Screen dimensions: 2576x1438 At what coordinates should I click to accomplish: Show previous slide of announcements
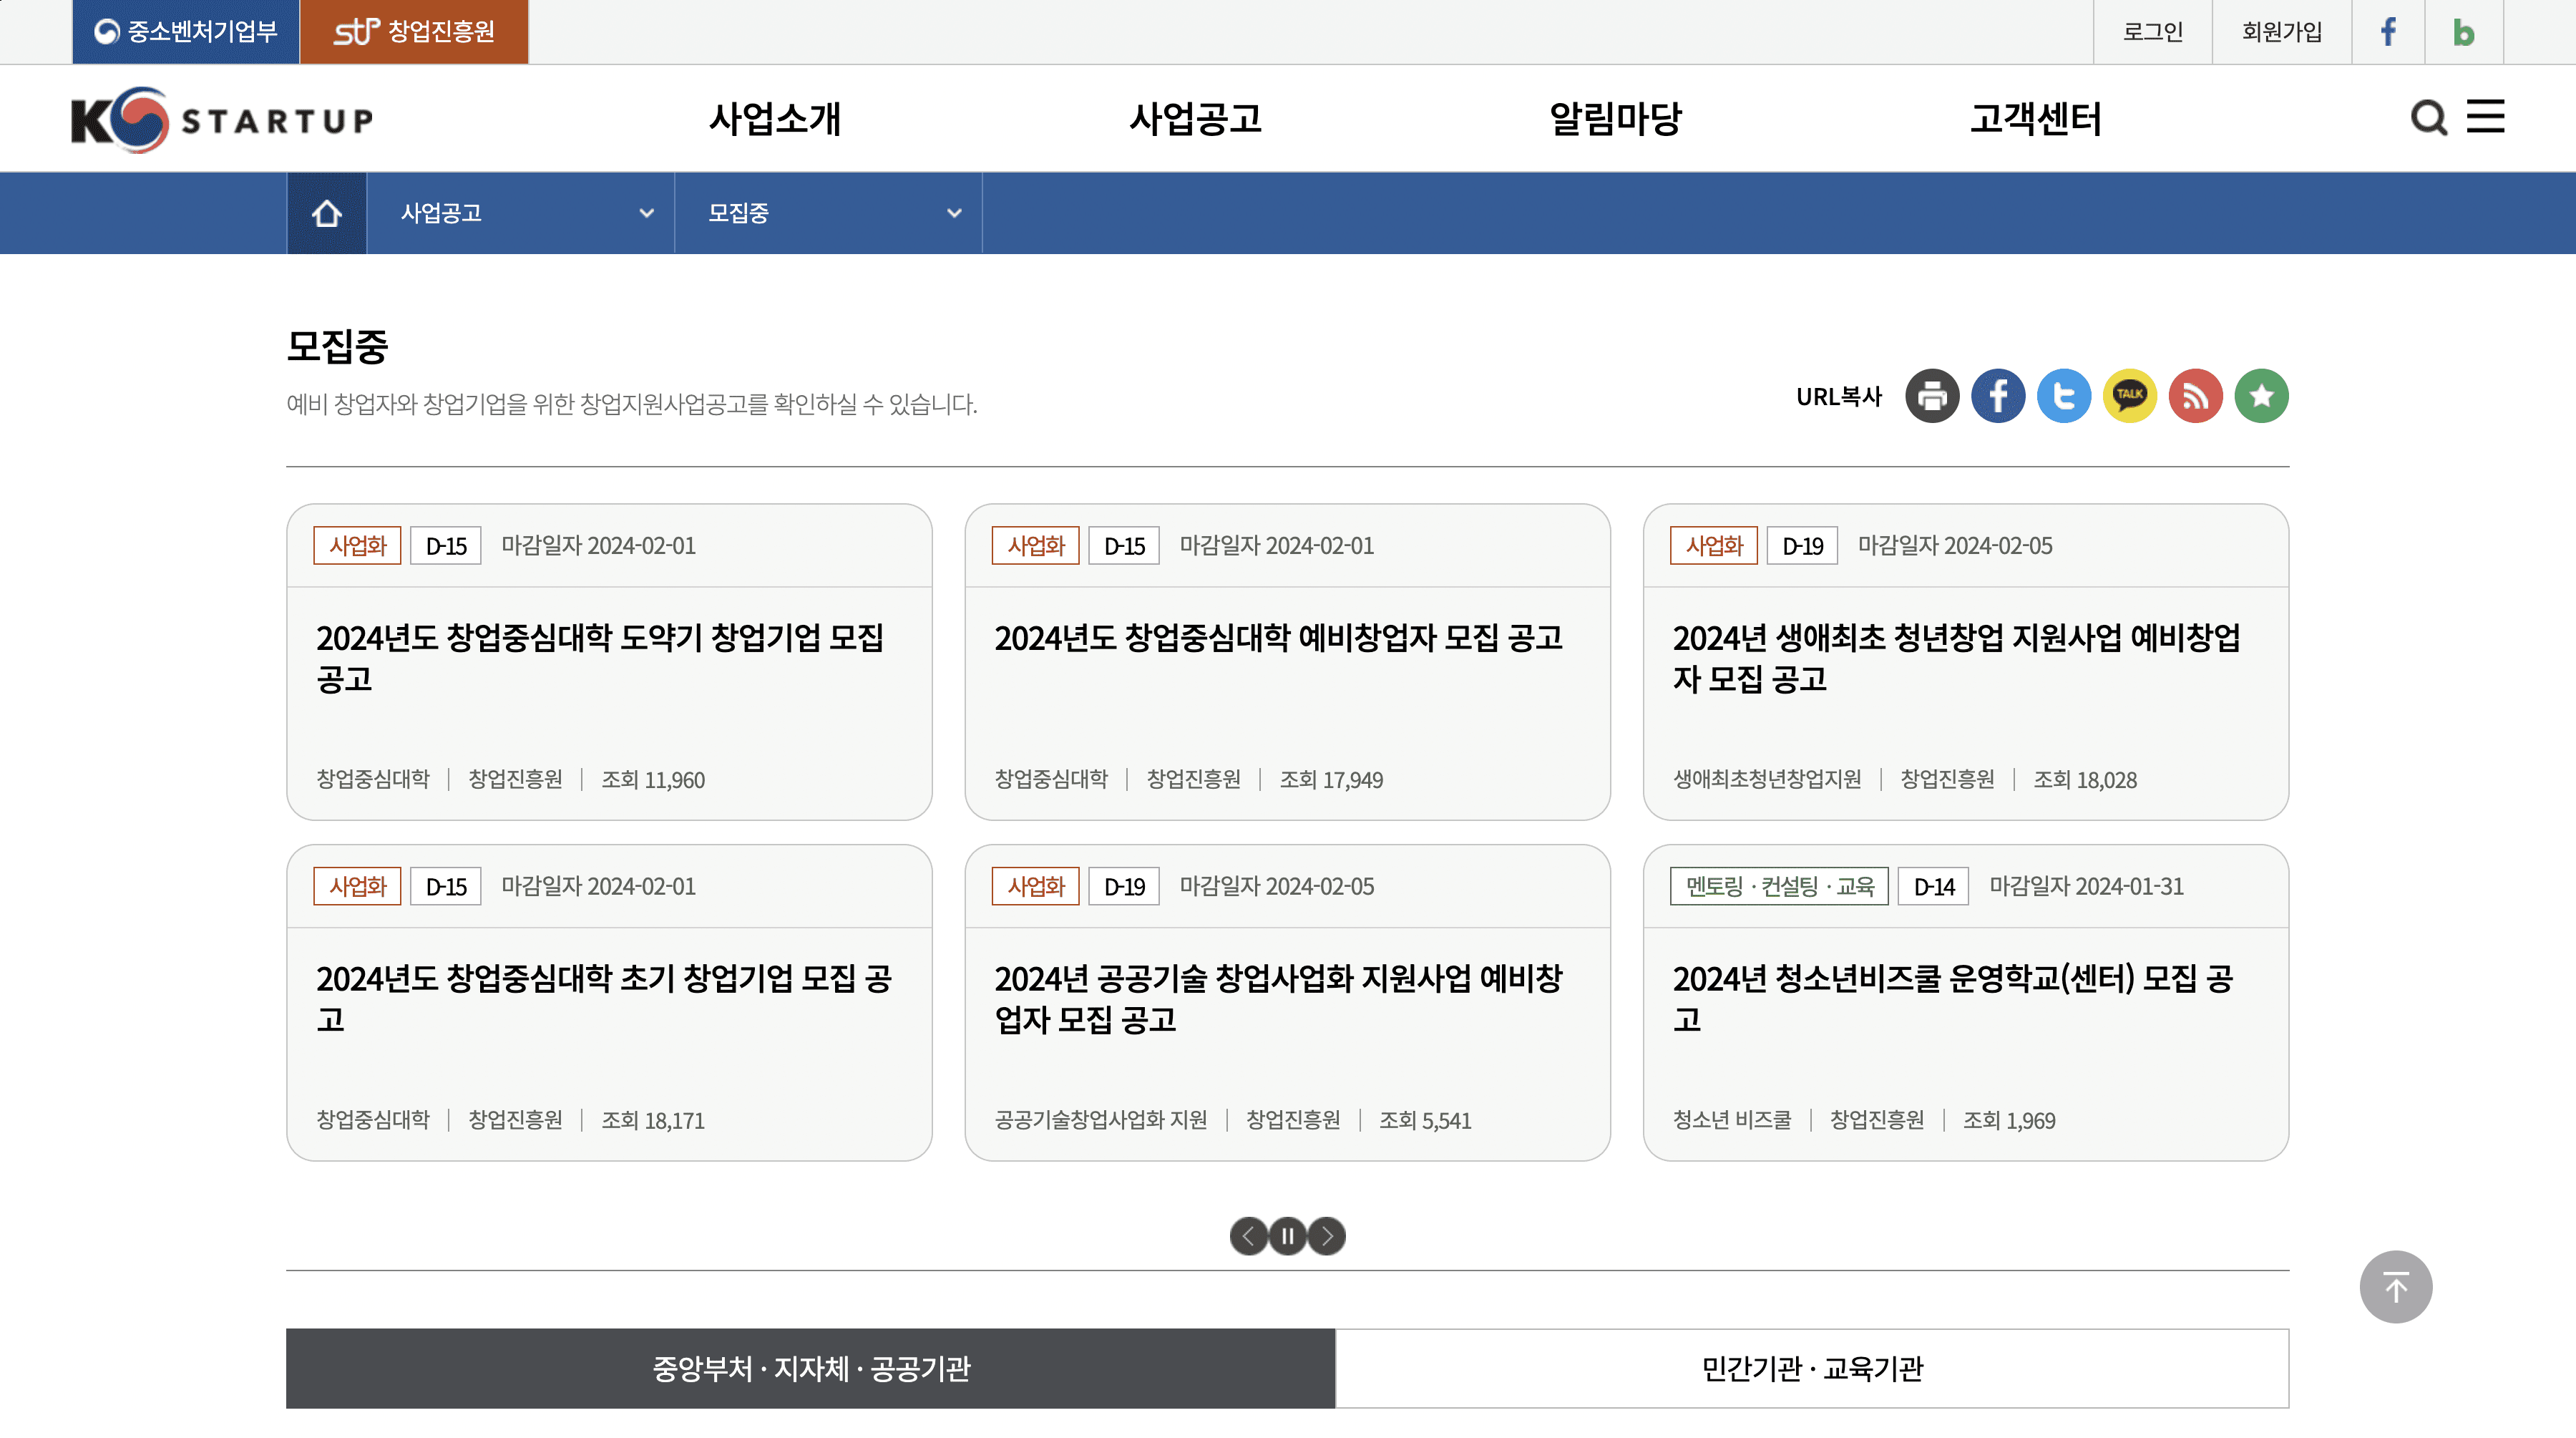[1248, 1236]
